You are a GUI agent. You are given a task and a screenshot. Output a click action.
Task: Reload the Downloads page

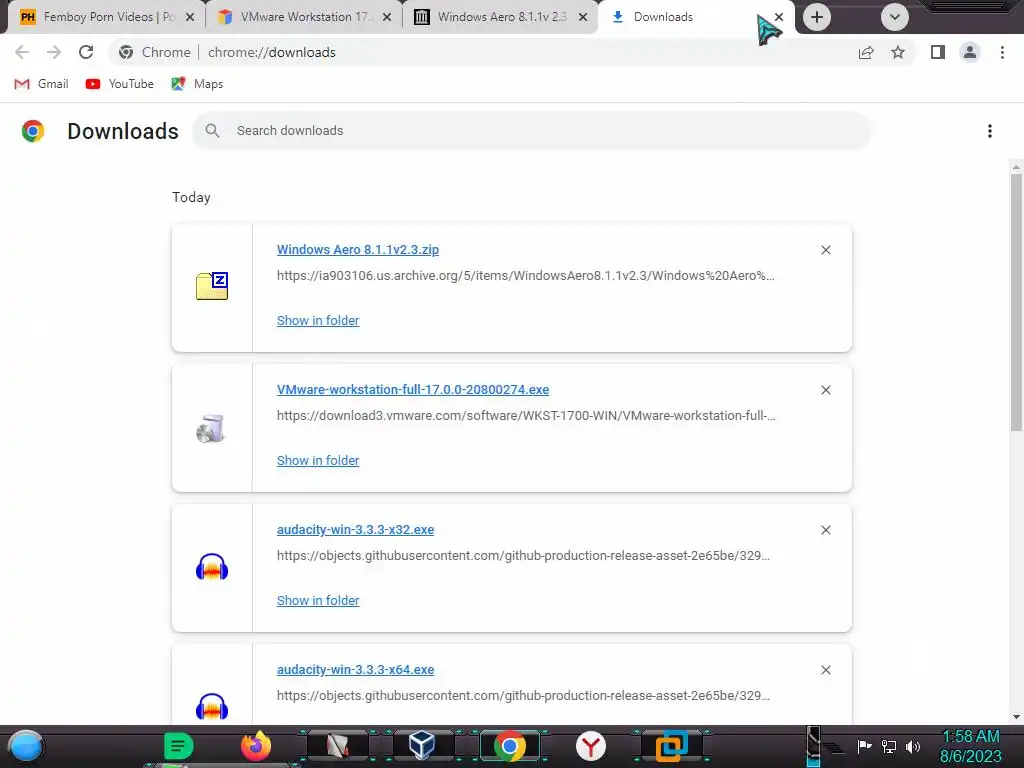(86, 52)
